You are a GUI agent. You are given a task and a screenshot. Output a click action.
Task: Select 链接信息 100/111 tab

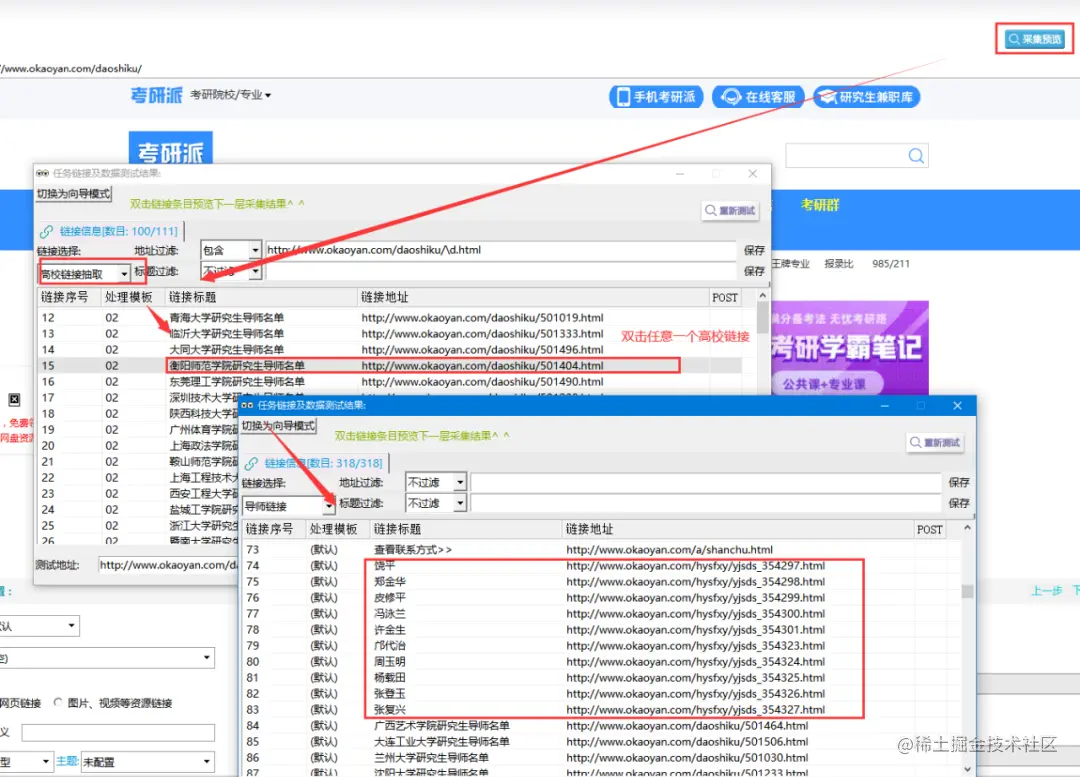coord(110,231)
